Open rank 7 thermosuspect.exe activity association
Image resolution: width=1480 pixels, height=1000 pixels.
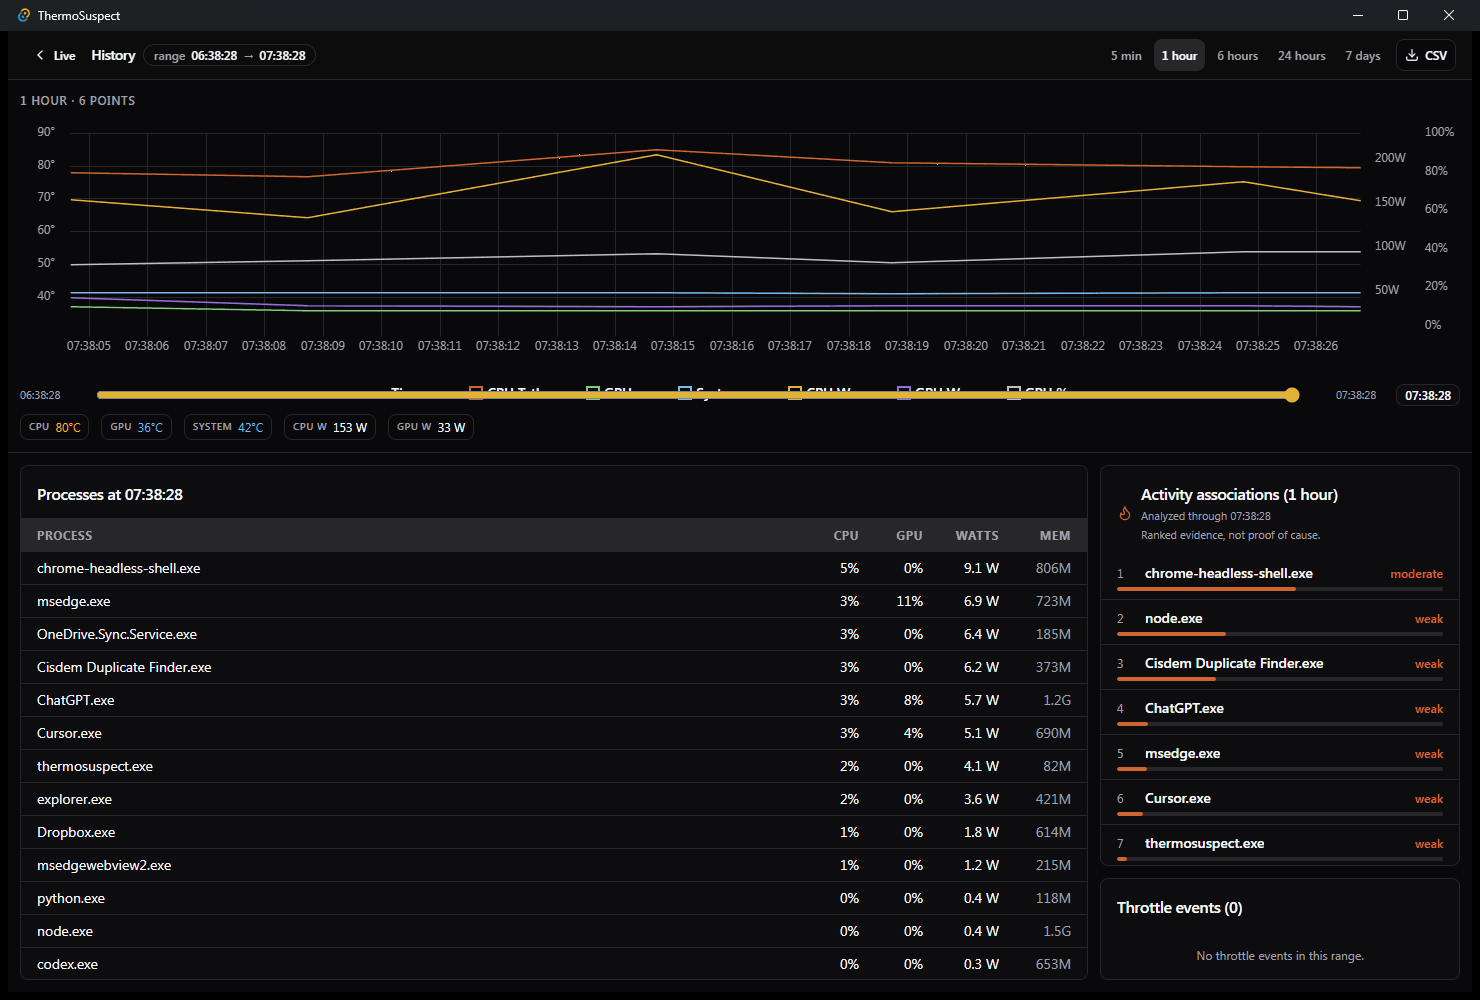[1280, 846]
